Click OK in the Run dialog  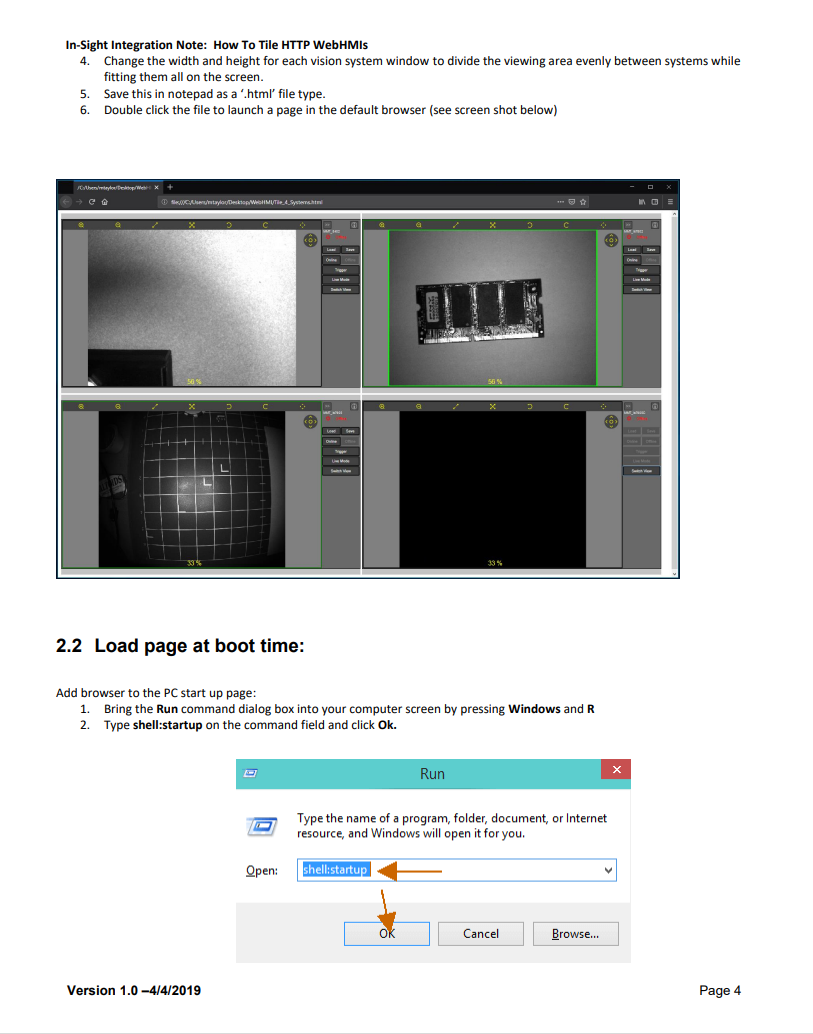(x=386, y=933)
